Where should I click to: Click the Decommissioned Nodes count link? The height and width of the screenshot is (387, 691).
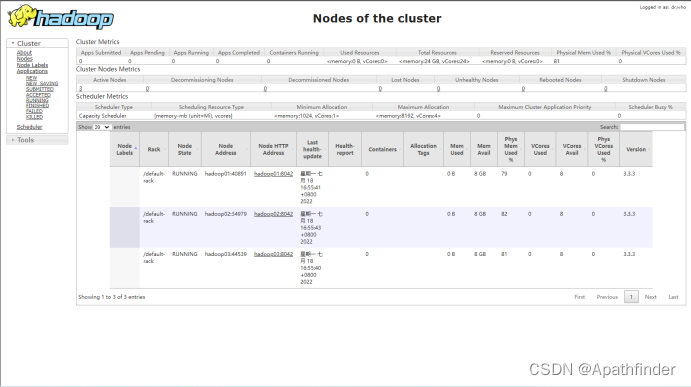point(265,89)
